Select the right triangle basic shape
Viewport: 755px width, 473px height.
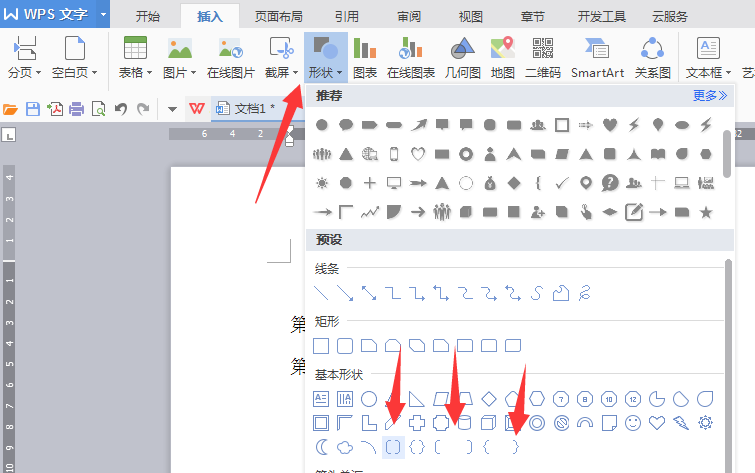417,399
